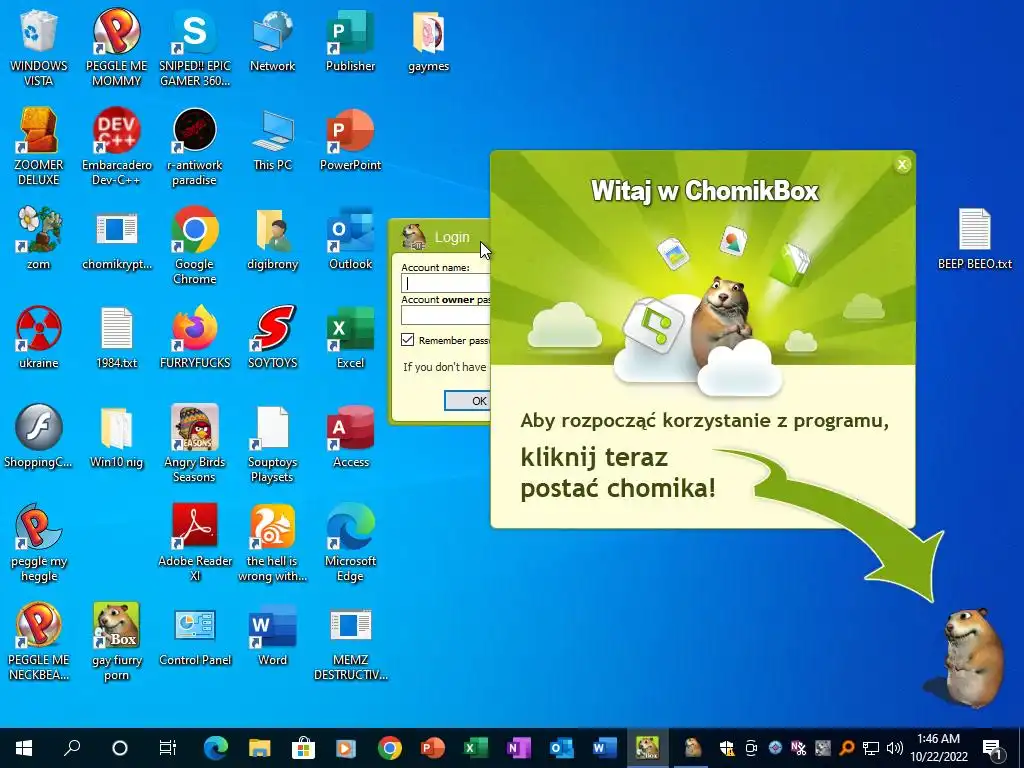Open the volume speaker tray icon

click(x=895, y=748)
